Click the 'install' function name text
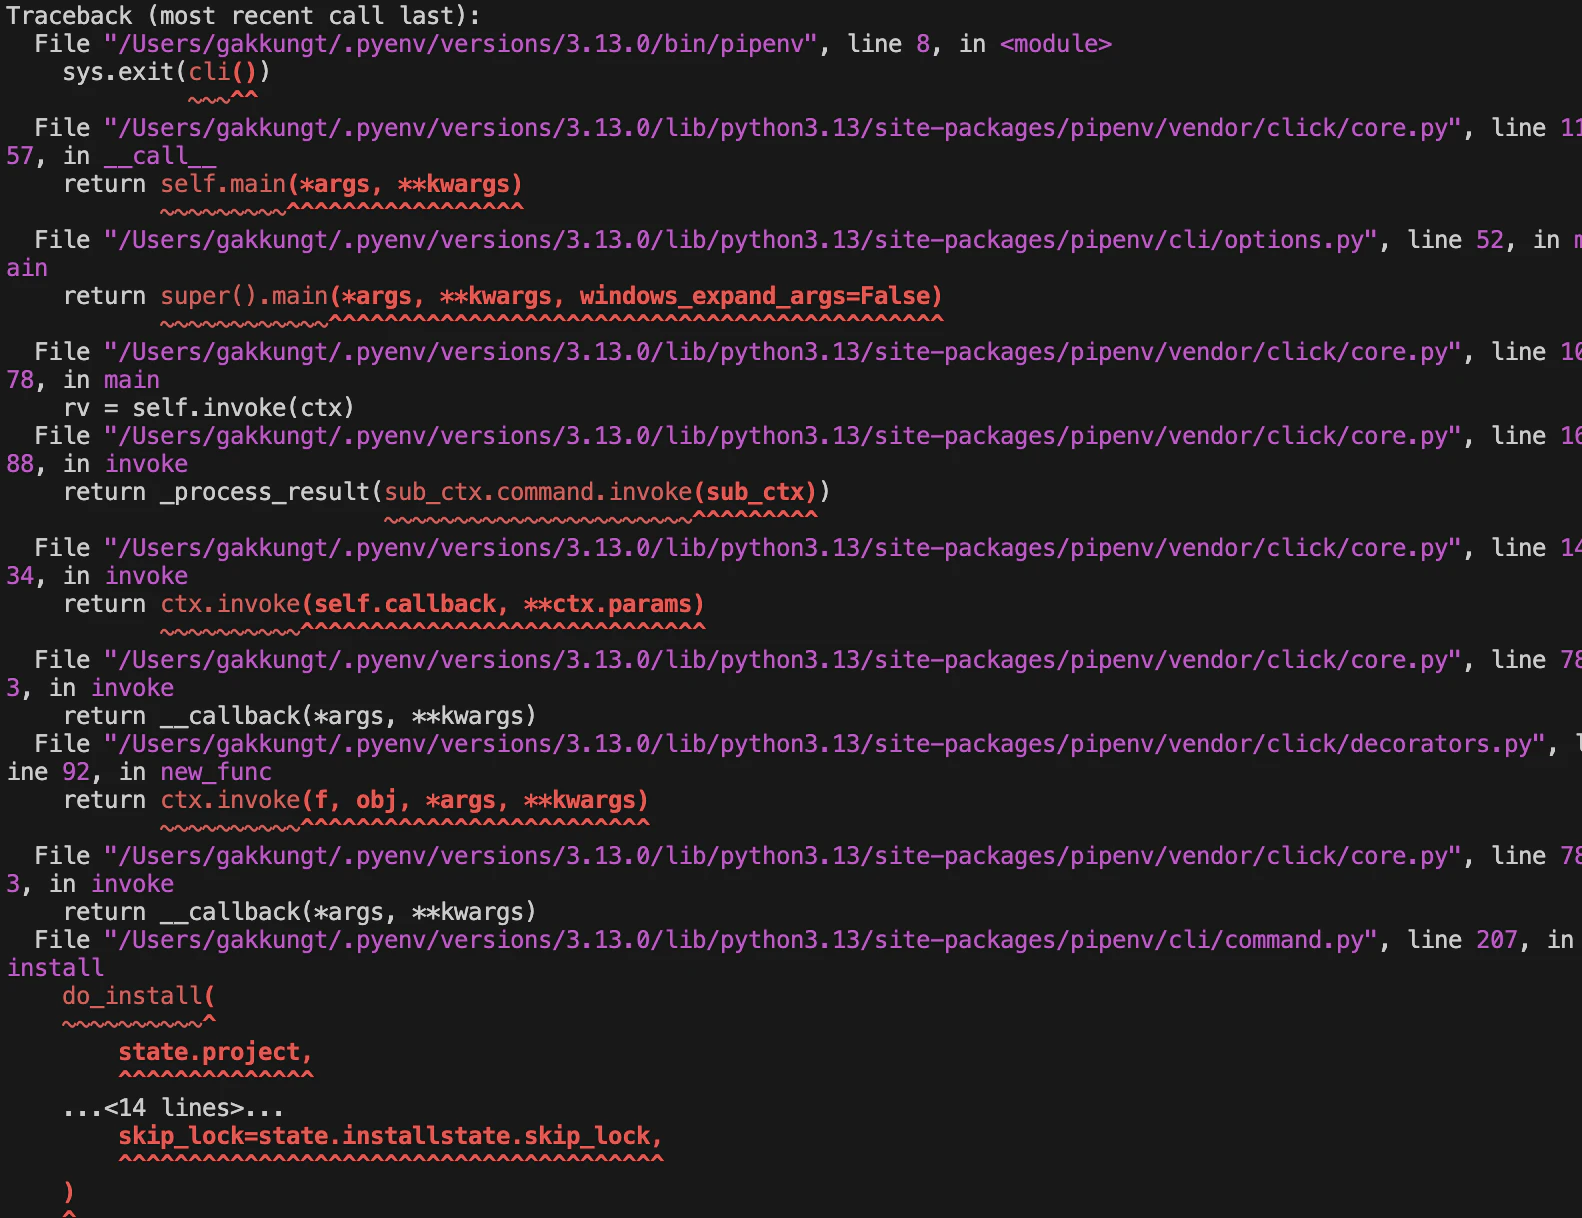 coord(55,968)
